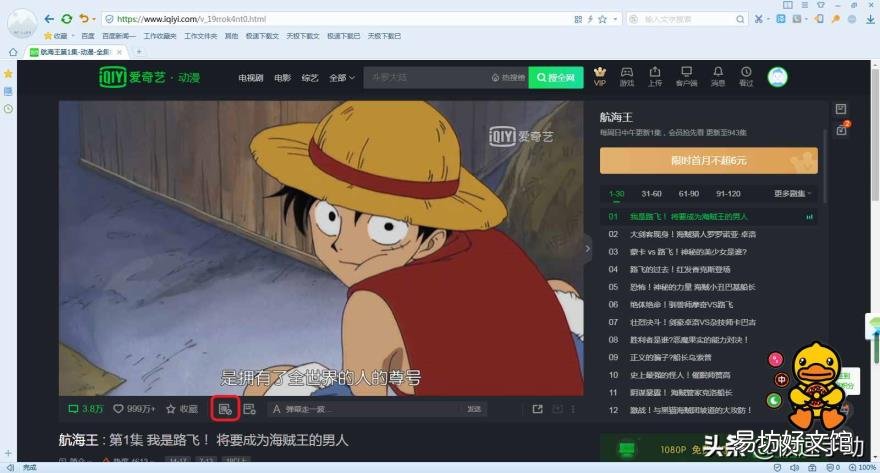
Task: Close the 航海王第1集 browser tab
Action: (119, 52)
